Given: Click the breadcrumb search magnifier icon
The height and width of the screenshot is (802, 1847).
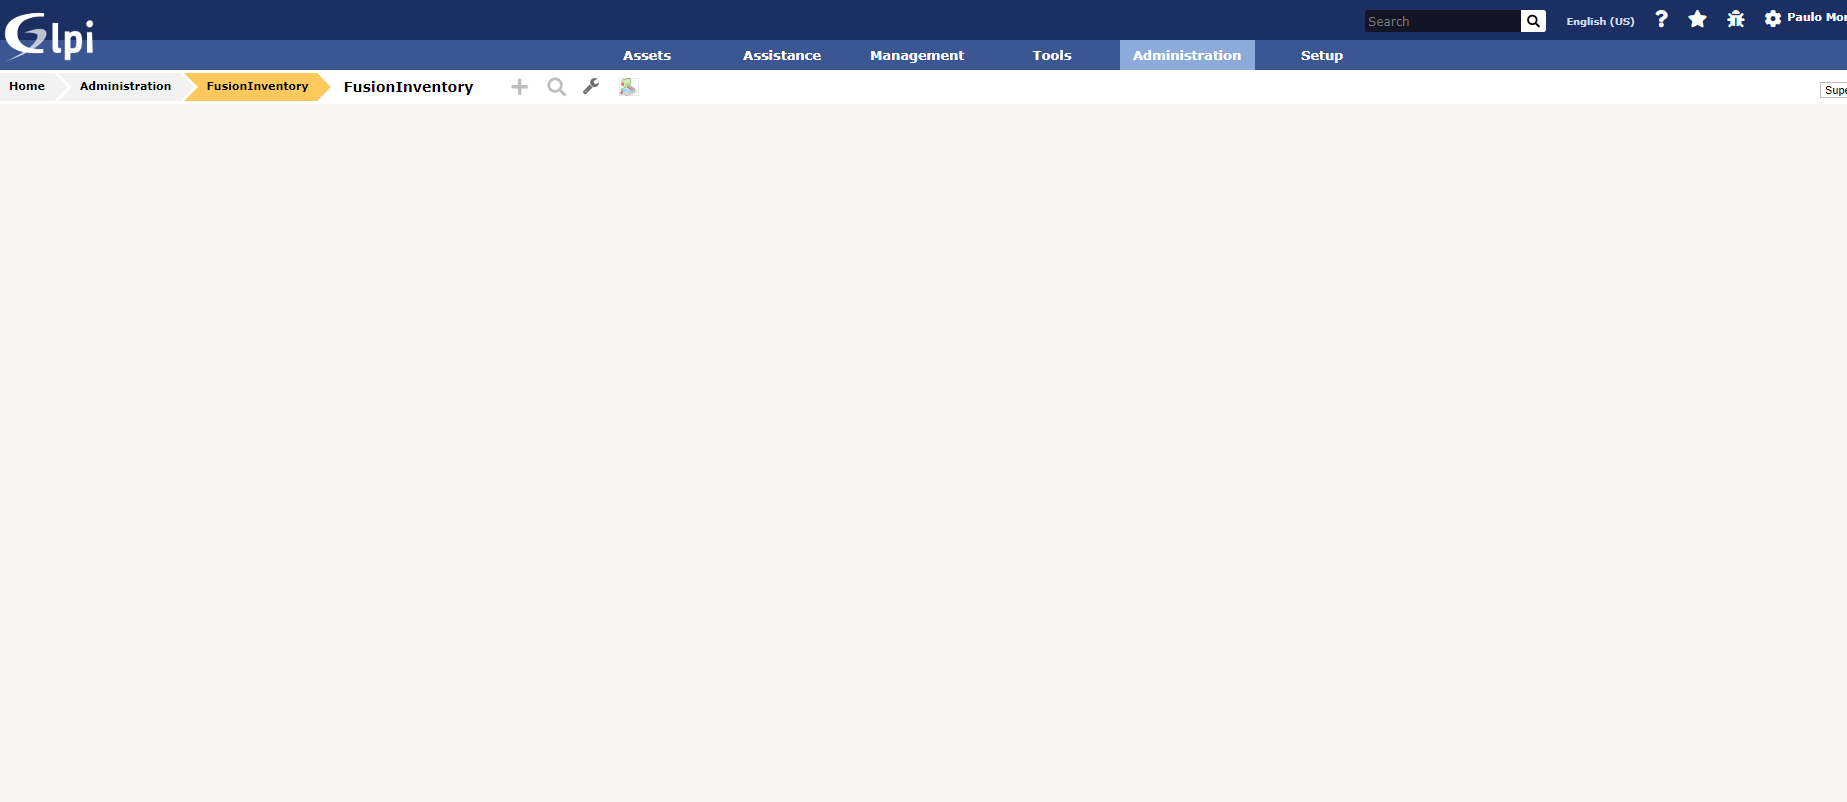Looking at the screenshot, I should (556, 87).
